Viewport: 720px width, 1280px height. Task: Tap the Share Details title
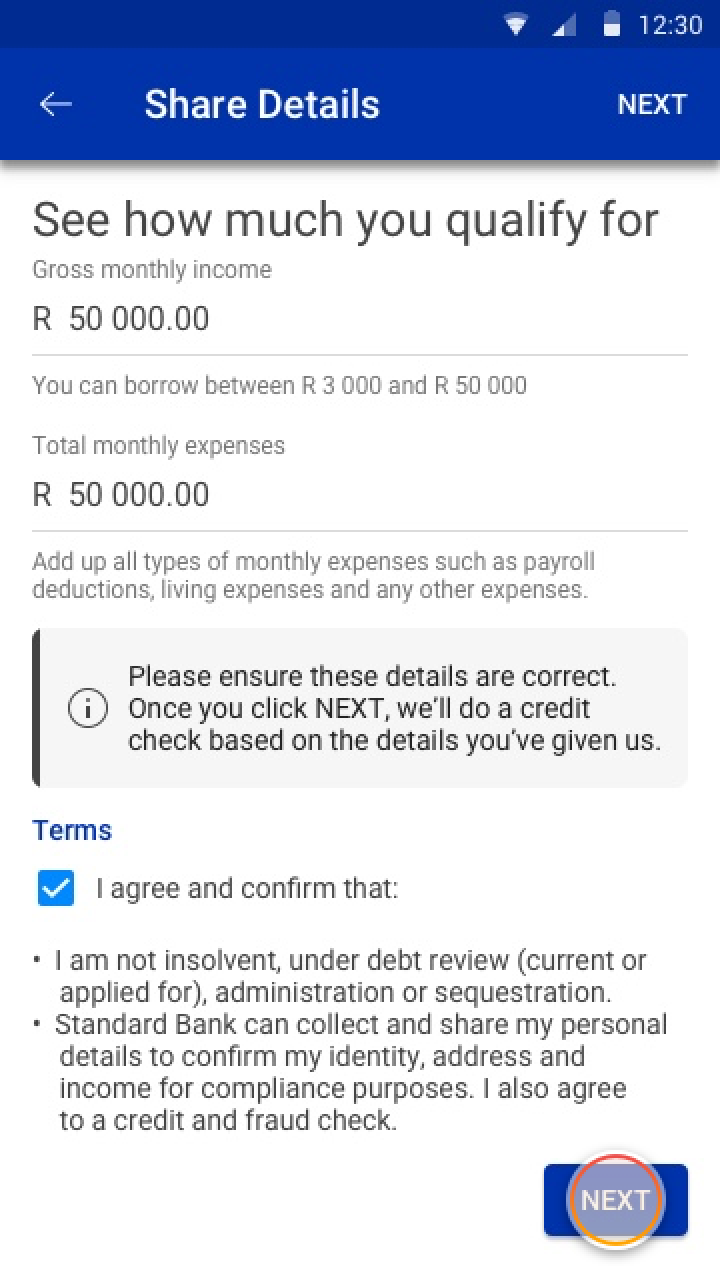tap(262, 104)
